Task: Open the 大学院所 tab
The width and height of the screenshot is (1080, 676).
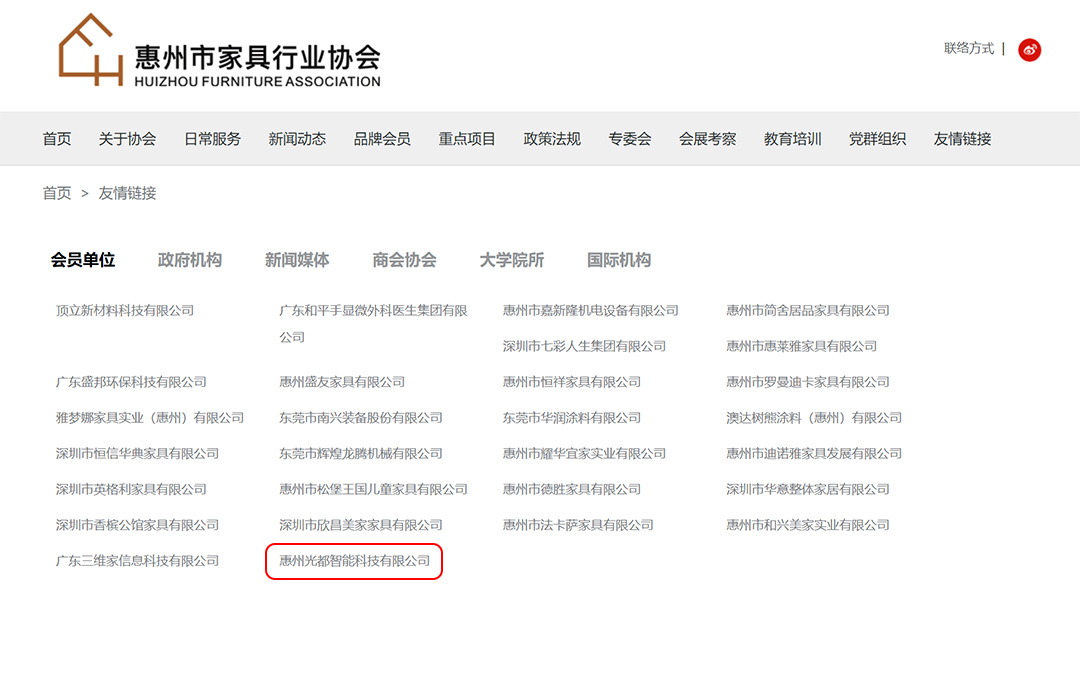Action: tap(511, 260)
